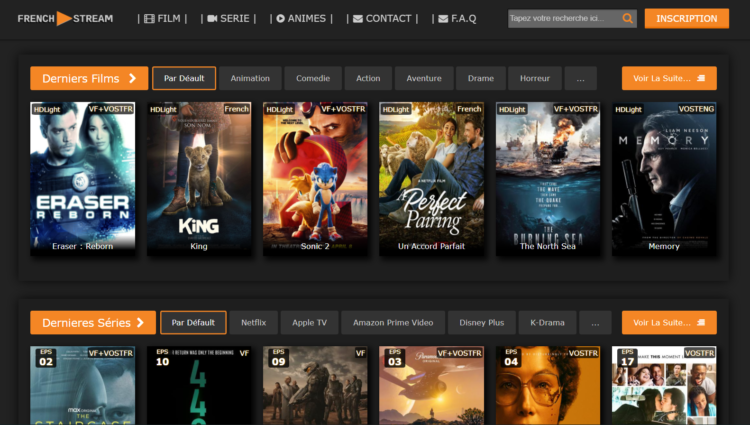Click the CONTACT envelope icon
The width and height of the screenshot is (750, 425).
(358, 19)
